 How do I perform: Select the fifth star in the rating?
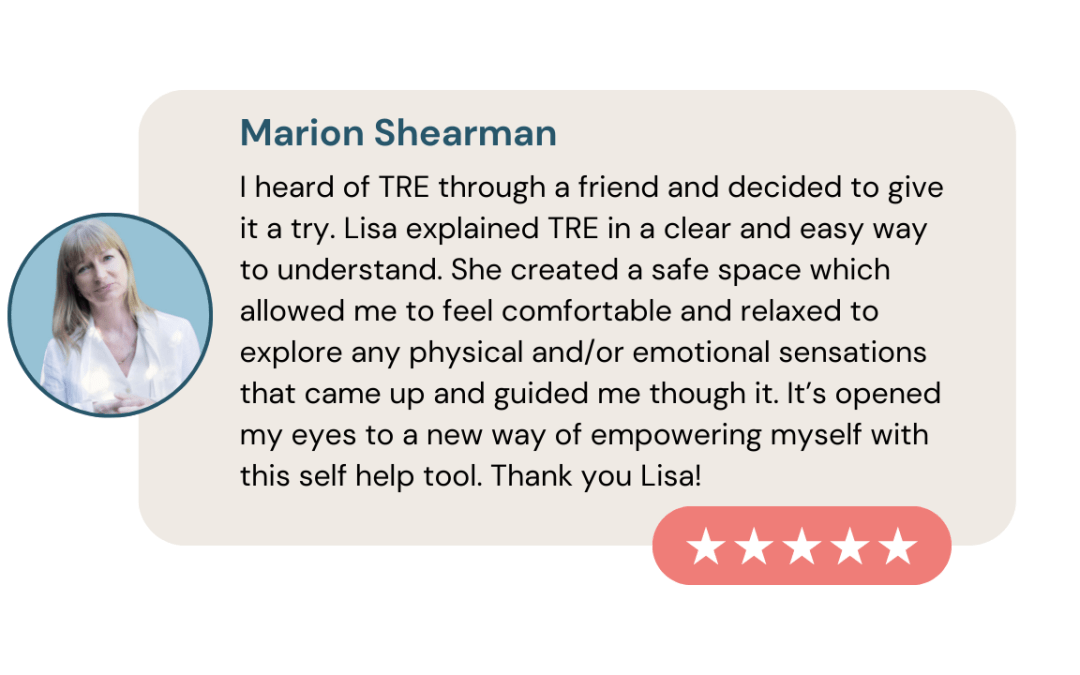[x=898, y=546]
